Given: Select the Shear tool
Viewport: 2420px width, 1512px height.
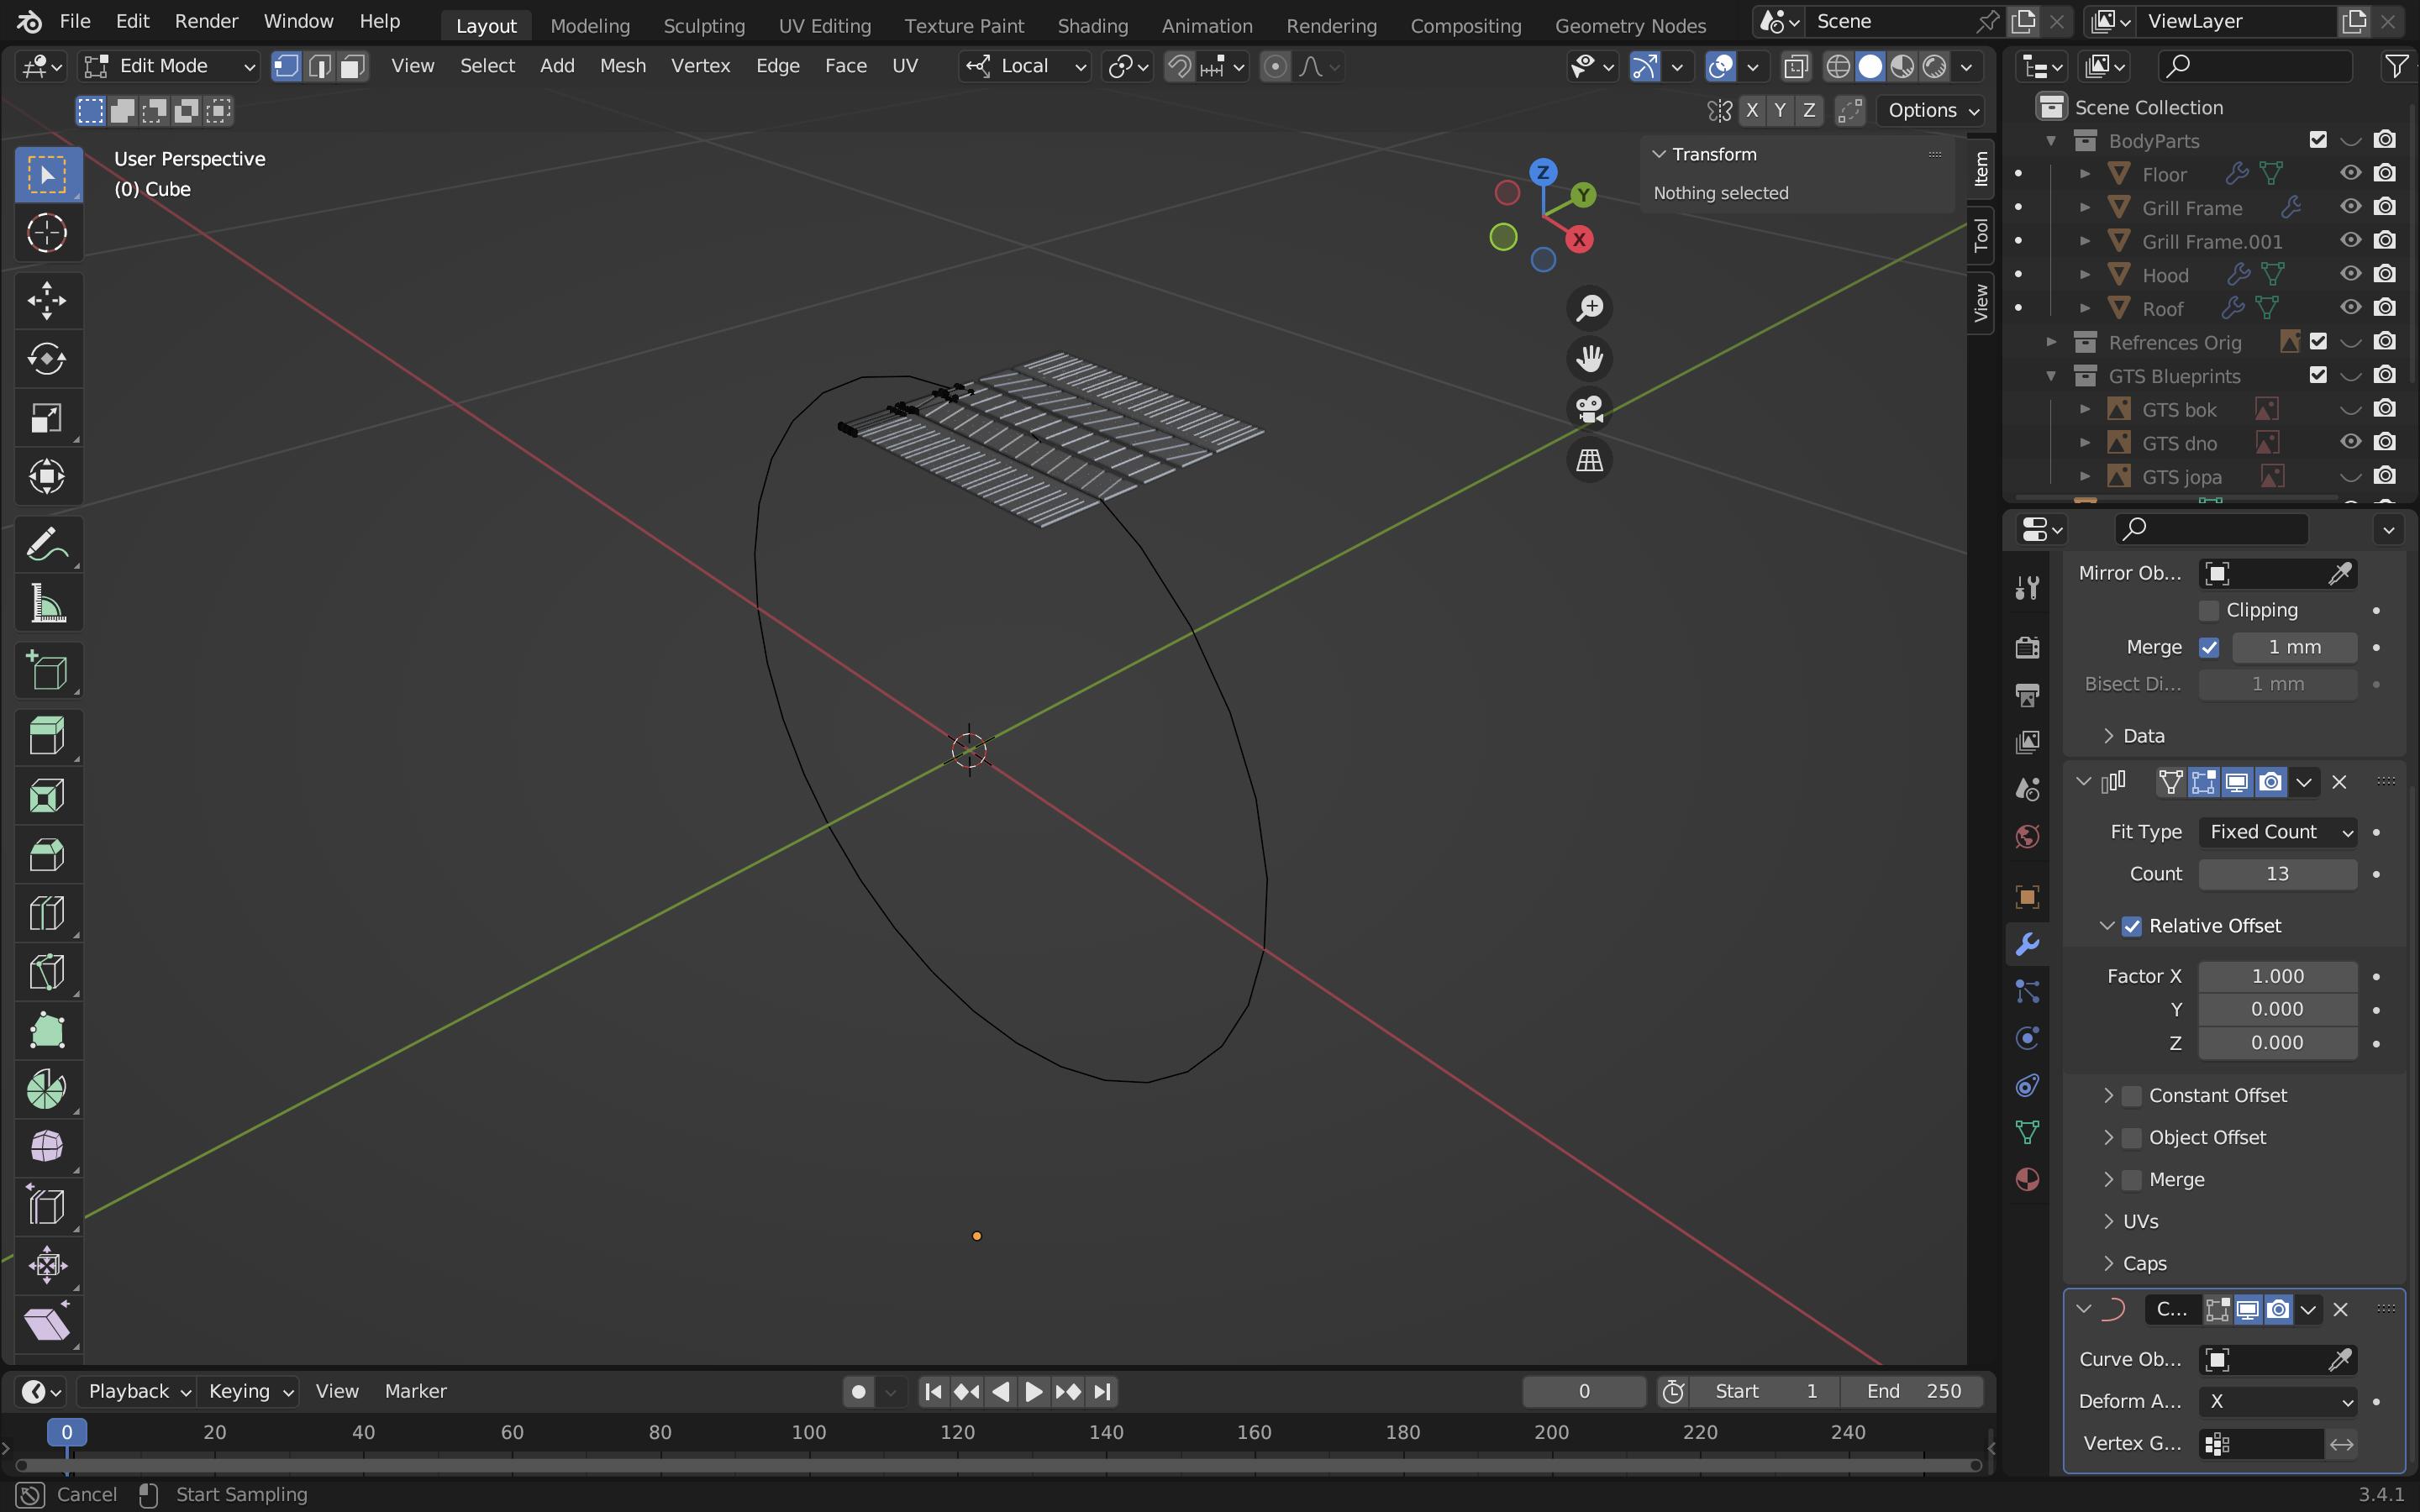Looking at the screenshot, I should pos(47,1324).
